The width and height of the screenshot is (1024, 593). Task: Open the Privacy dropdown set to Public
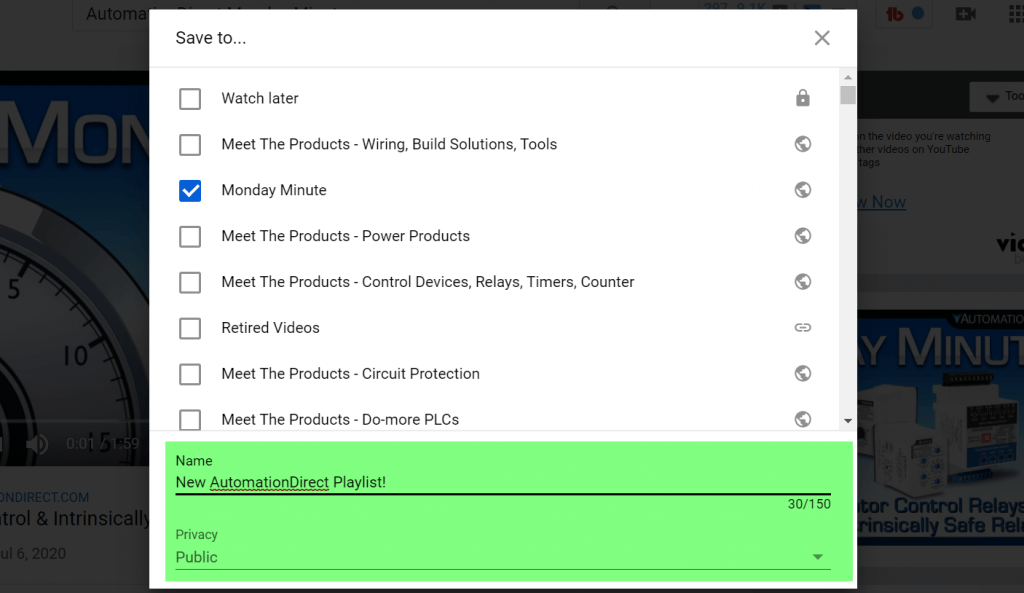[502, 557]
